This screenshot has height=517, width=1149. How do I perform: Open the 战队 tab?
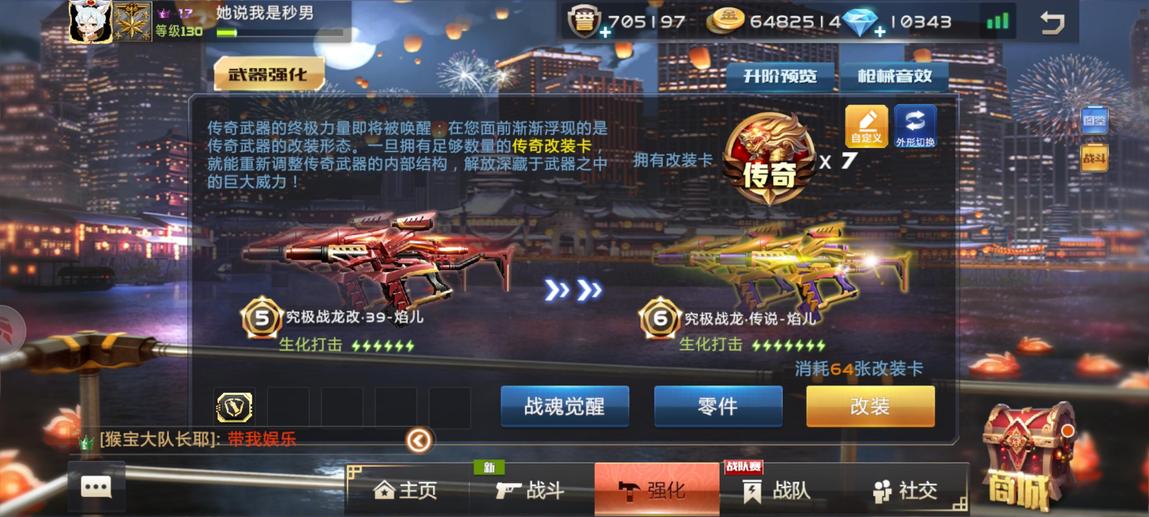777,490
